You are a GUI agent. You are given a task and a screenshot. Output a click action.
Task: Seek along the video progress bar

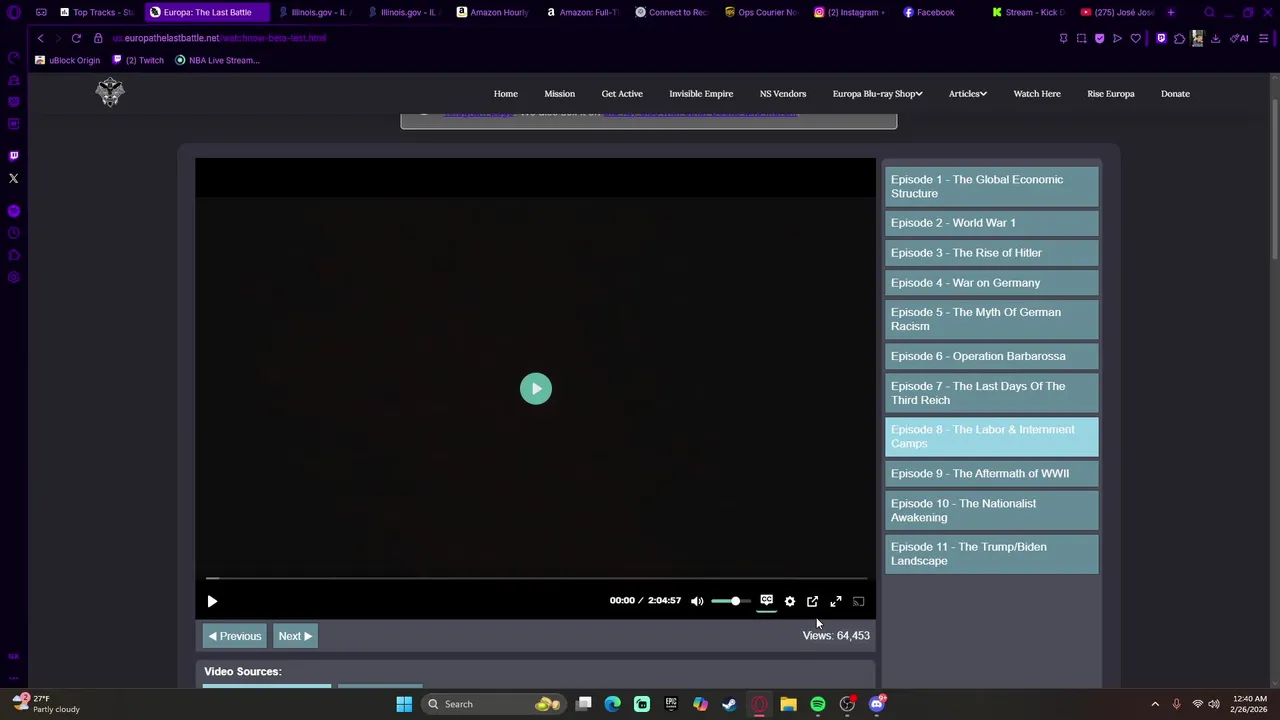pyautogui.click(x=536, y=578)
